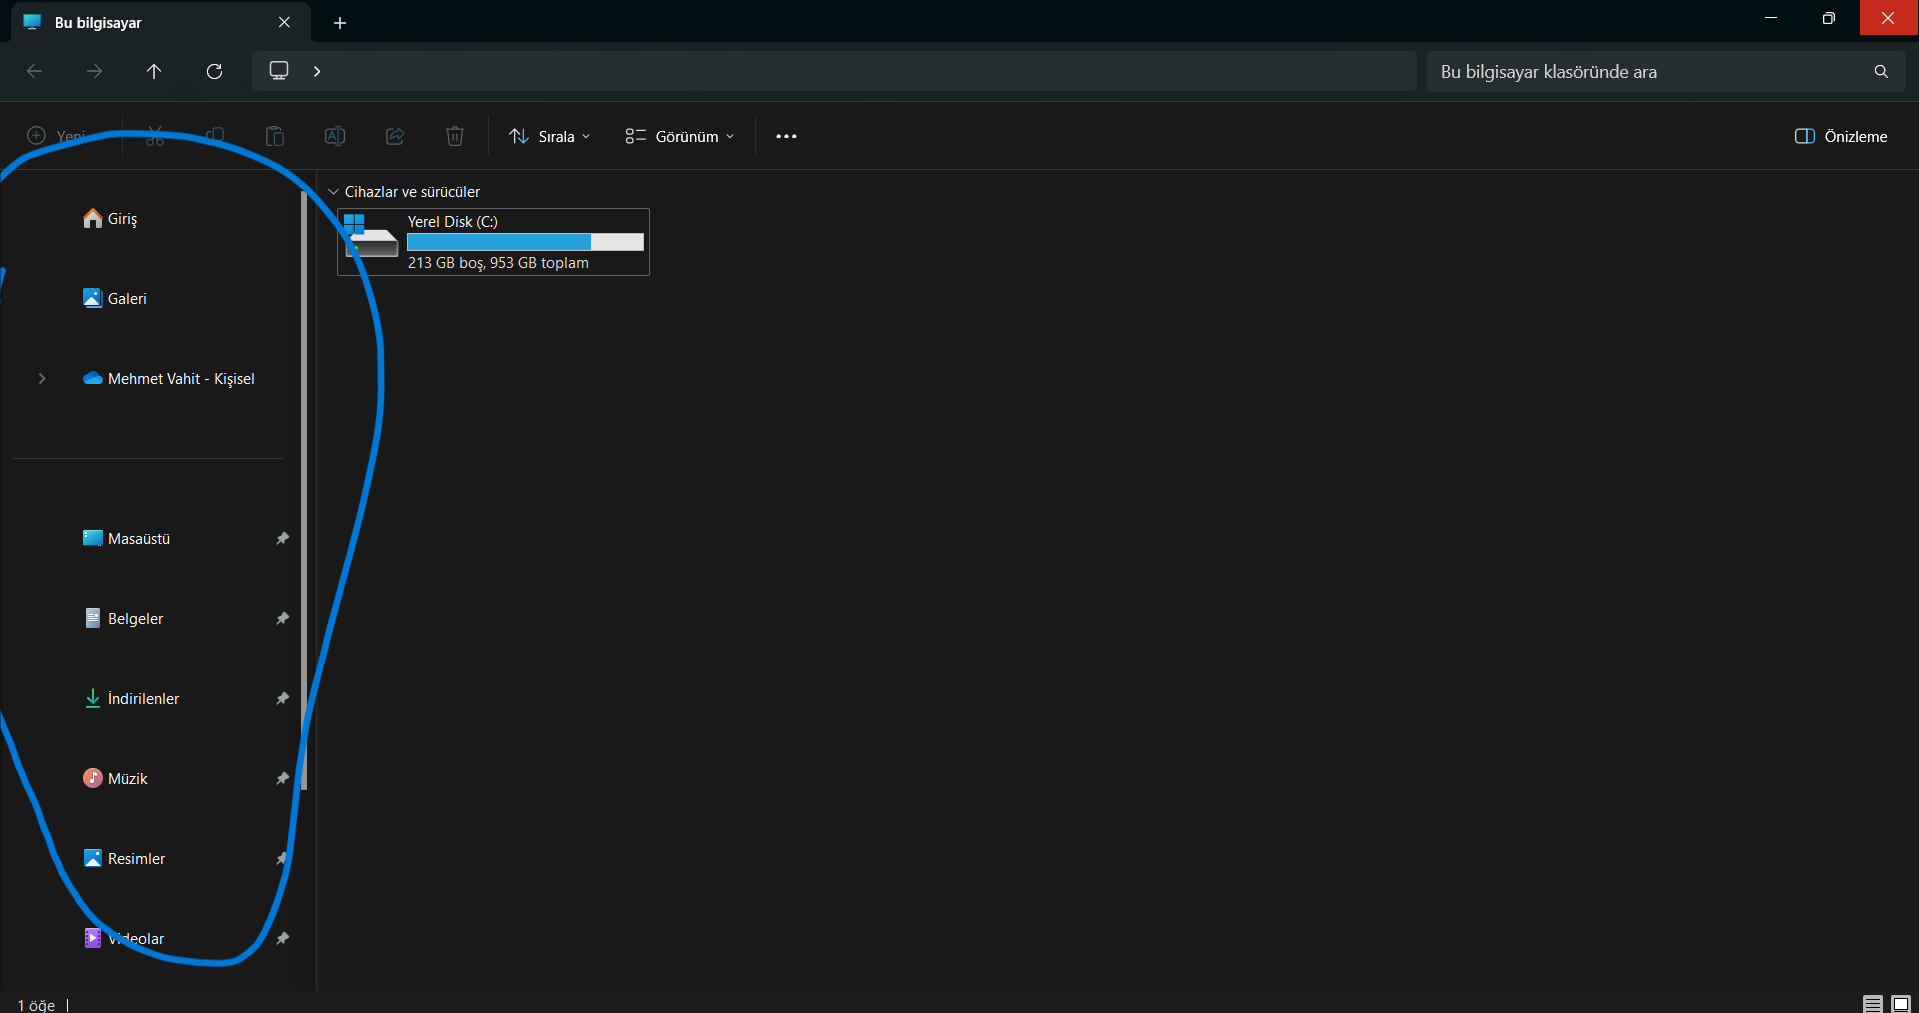This screenshot has height=1013, width=1919.
Task: Click the pin icon beside Videolar
Action: tap(282, 938)
